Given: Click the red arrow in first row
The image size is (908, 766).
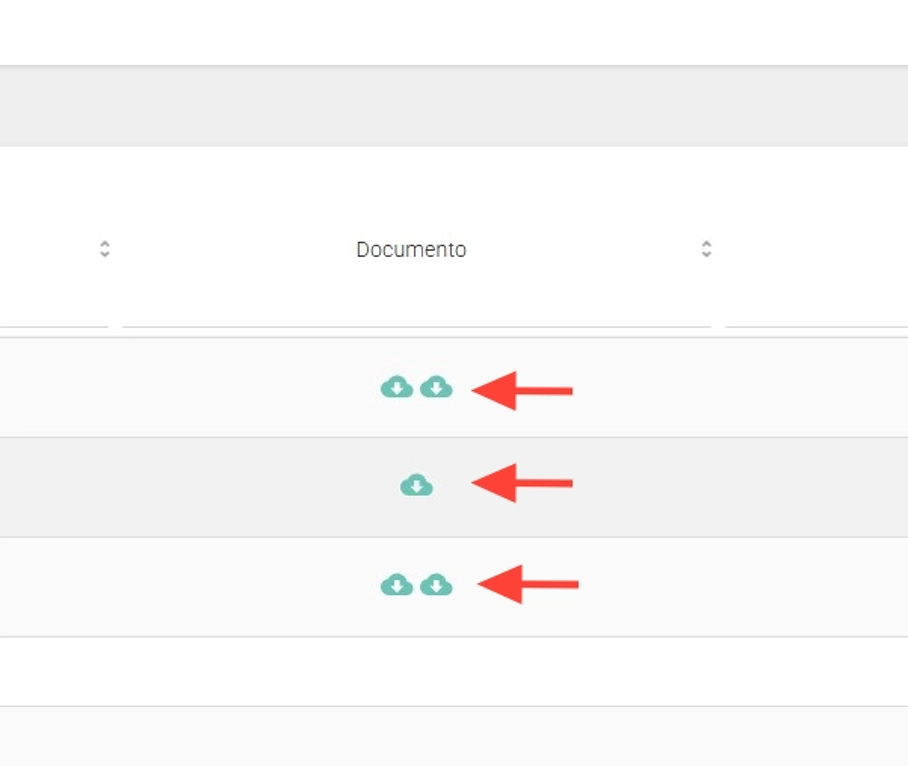Looking at the screenshot, I should point(522,390).
